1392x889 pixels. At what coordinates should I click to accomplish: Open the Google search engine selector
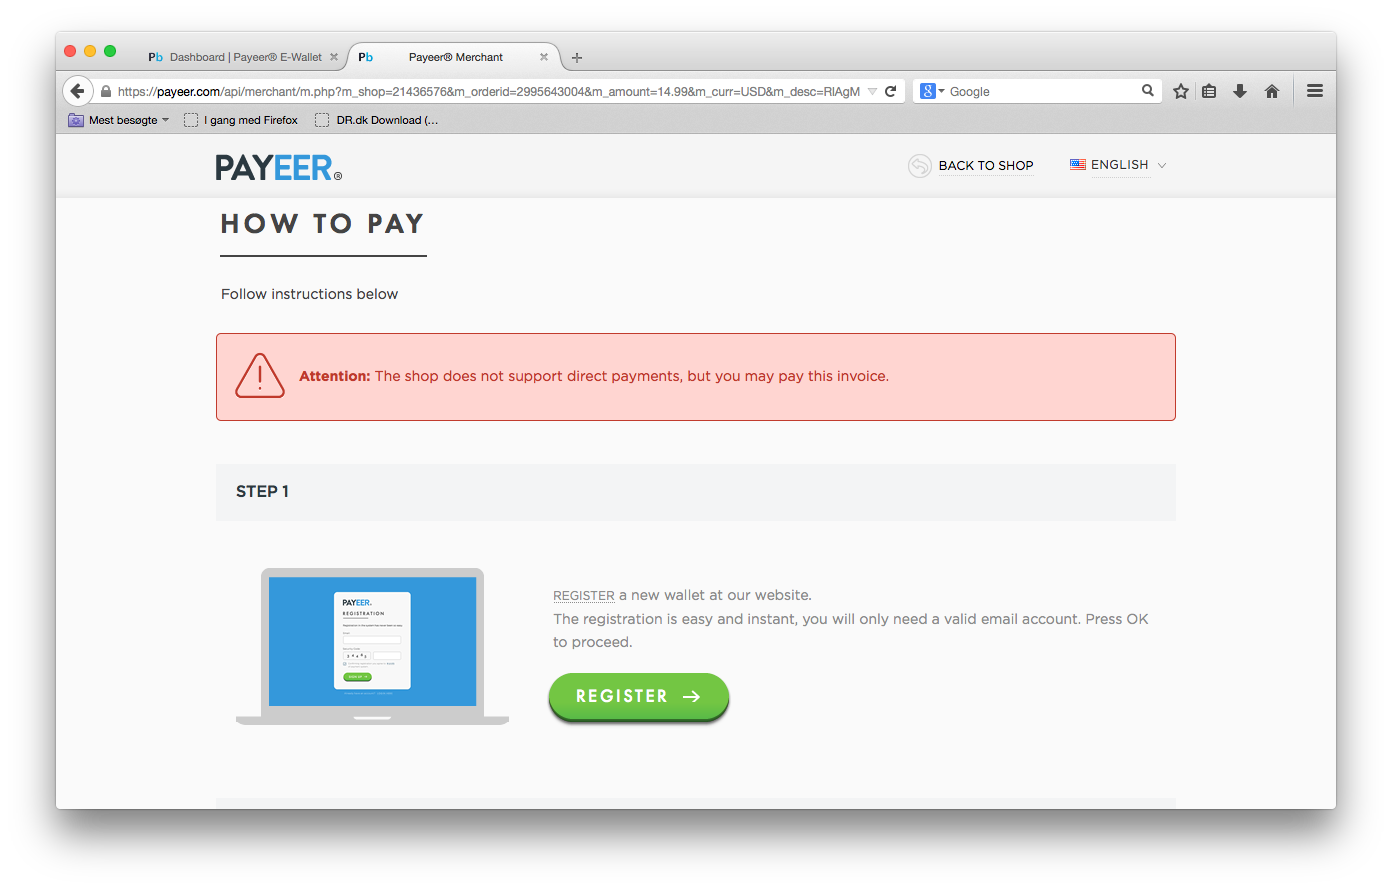[x=932, y=91]
